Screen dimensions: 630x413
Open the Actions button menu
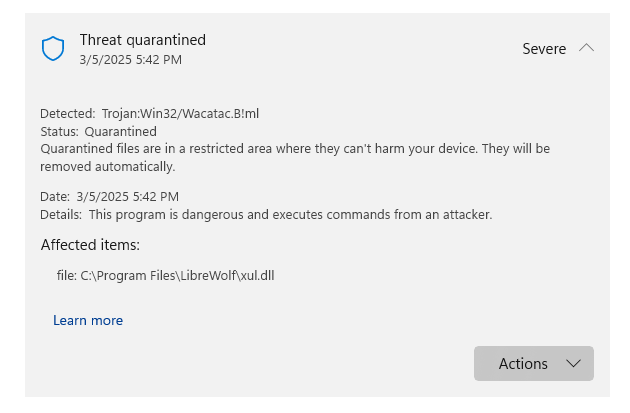coord(534,364)
